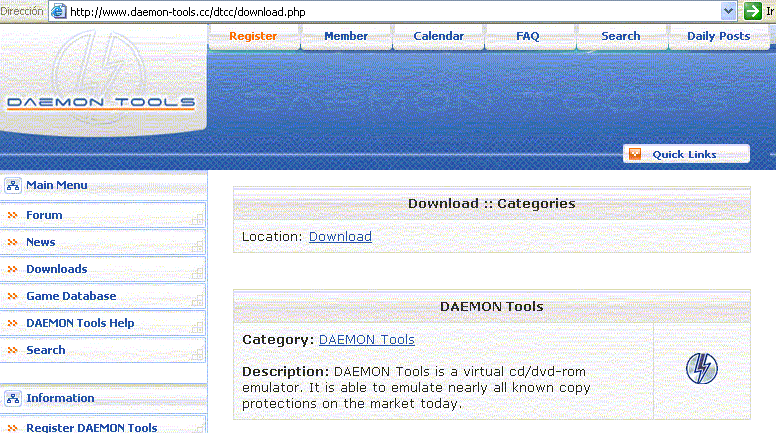Click the orange arrows icon beside DAEMON Tools Help
The image size is (776, 433).
[12, 323]
